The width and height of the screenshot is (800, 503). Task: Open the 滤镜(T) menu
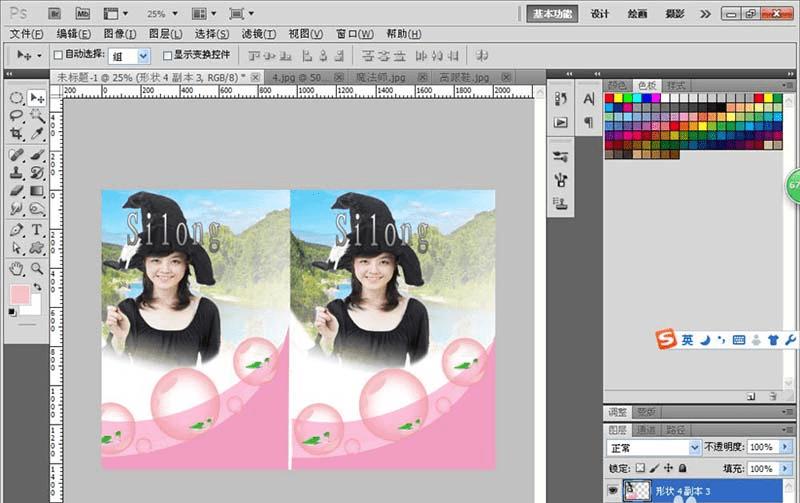coord(259,34)
